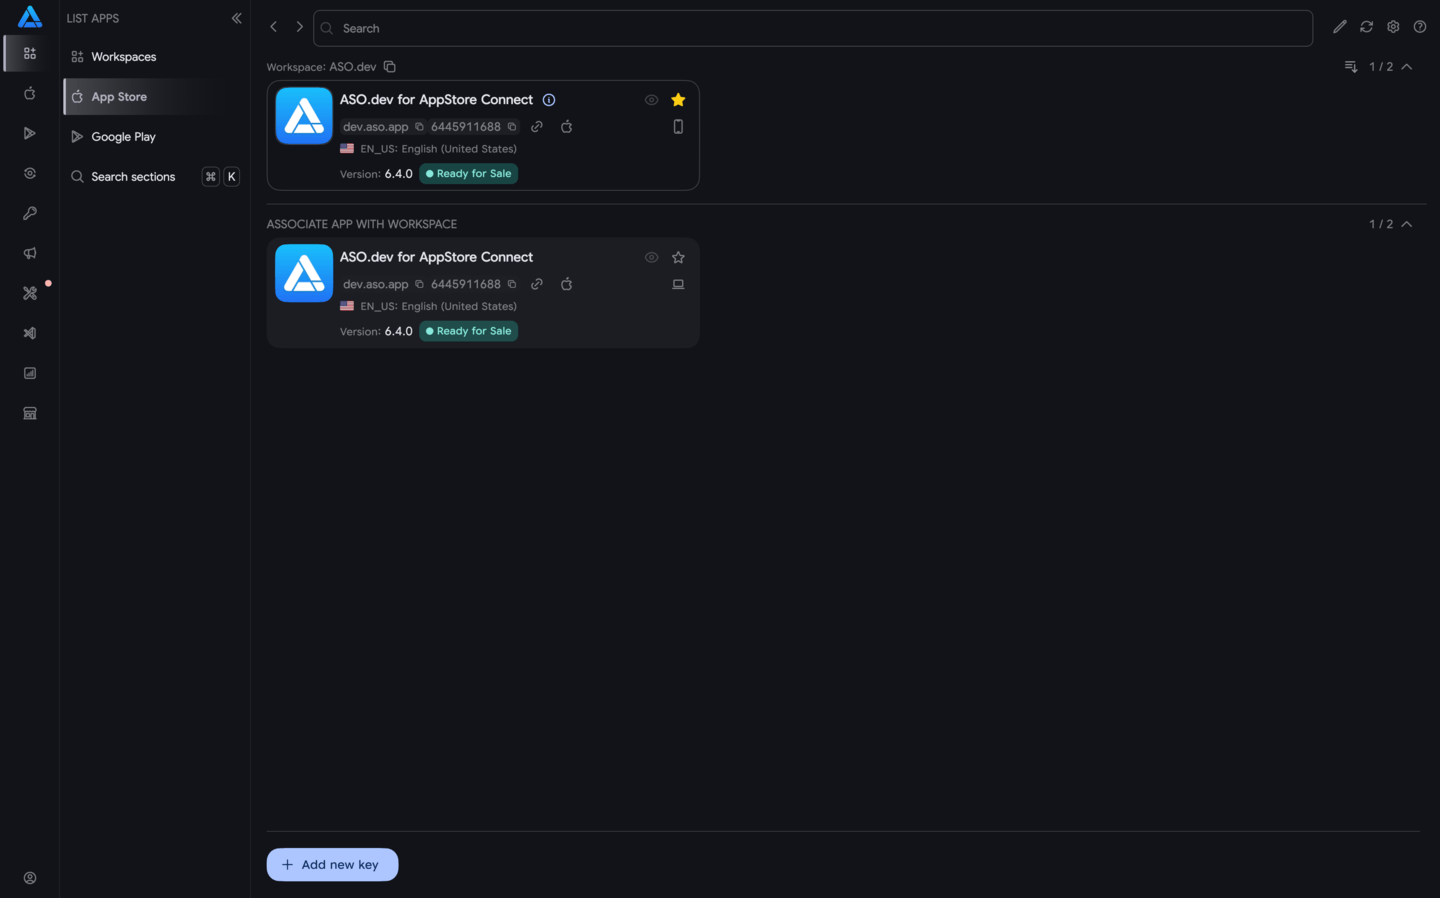Click the Add new key button

pos(332,865)
